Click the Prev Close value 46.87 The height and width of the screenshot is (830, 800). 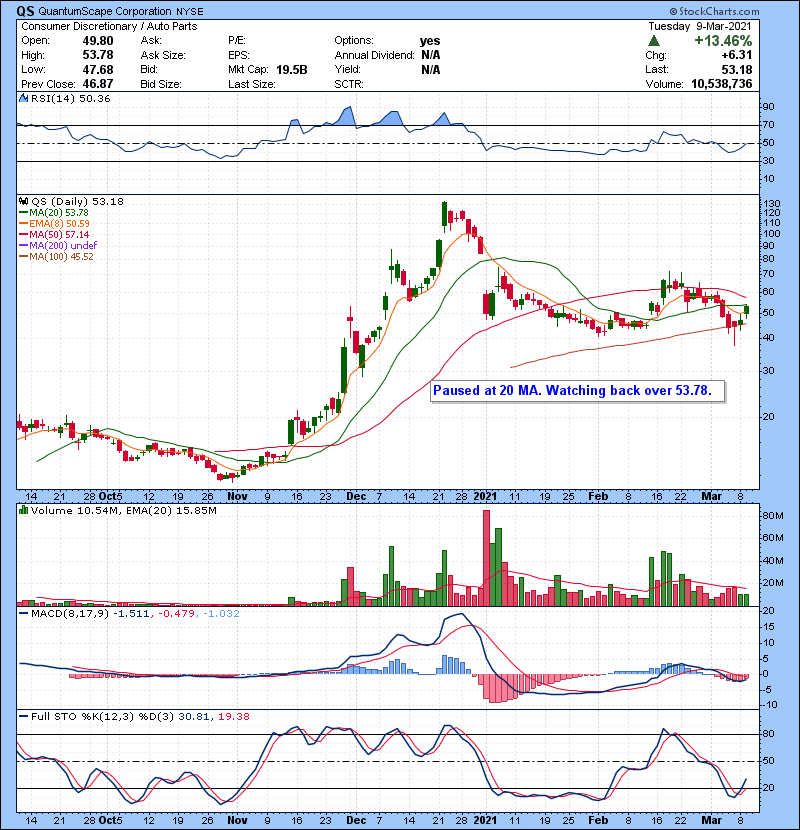pyautogui.click(x=98, y=84)
